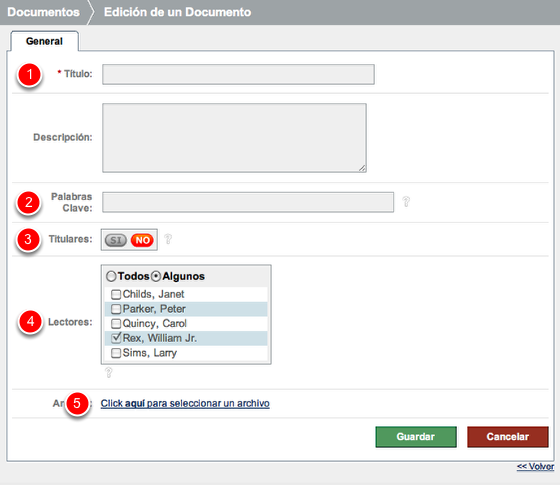The width and height of the screenshot is (560, 485).
Task: Click the help icon beside Titulares toggle
Action: click(168, 239)
